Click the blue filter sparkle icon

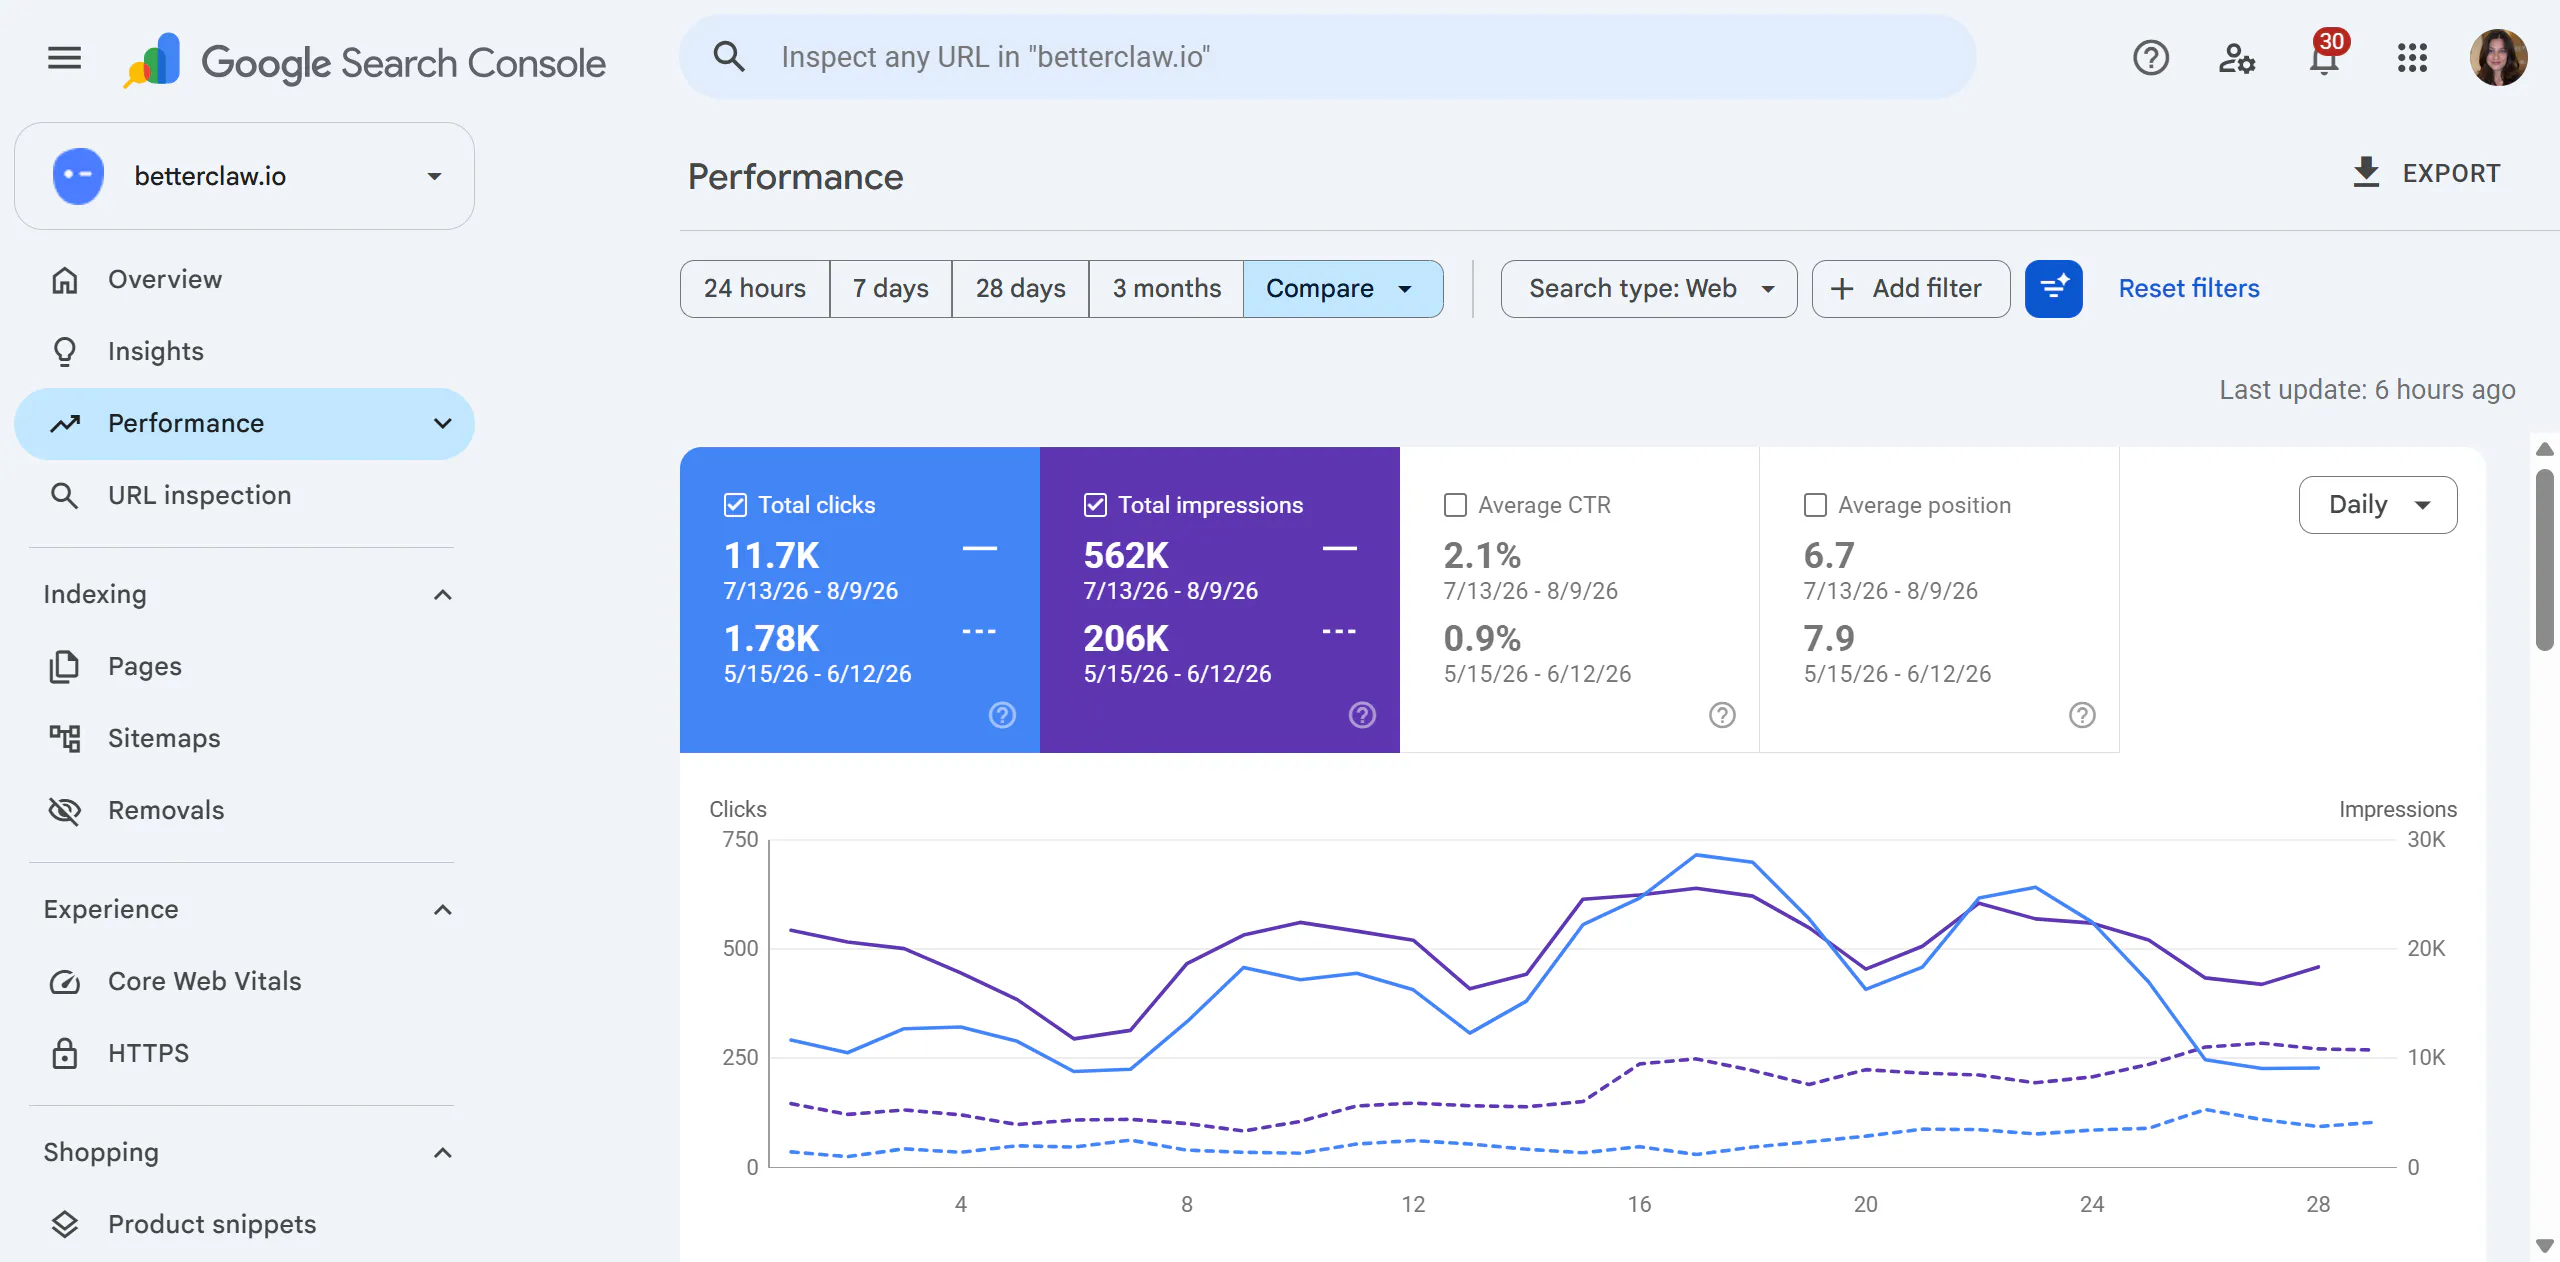(2054, 289)
